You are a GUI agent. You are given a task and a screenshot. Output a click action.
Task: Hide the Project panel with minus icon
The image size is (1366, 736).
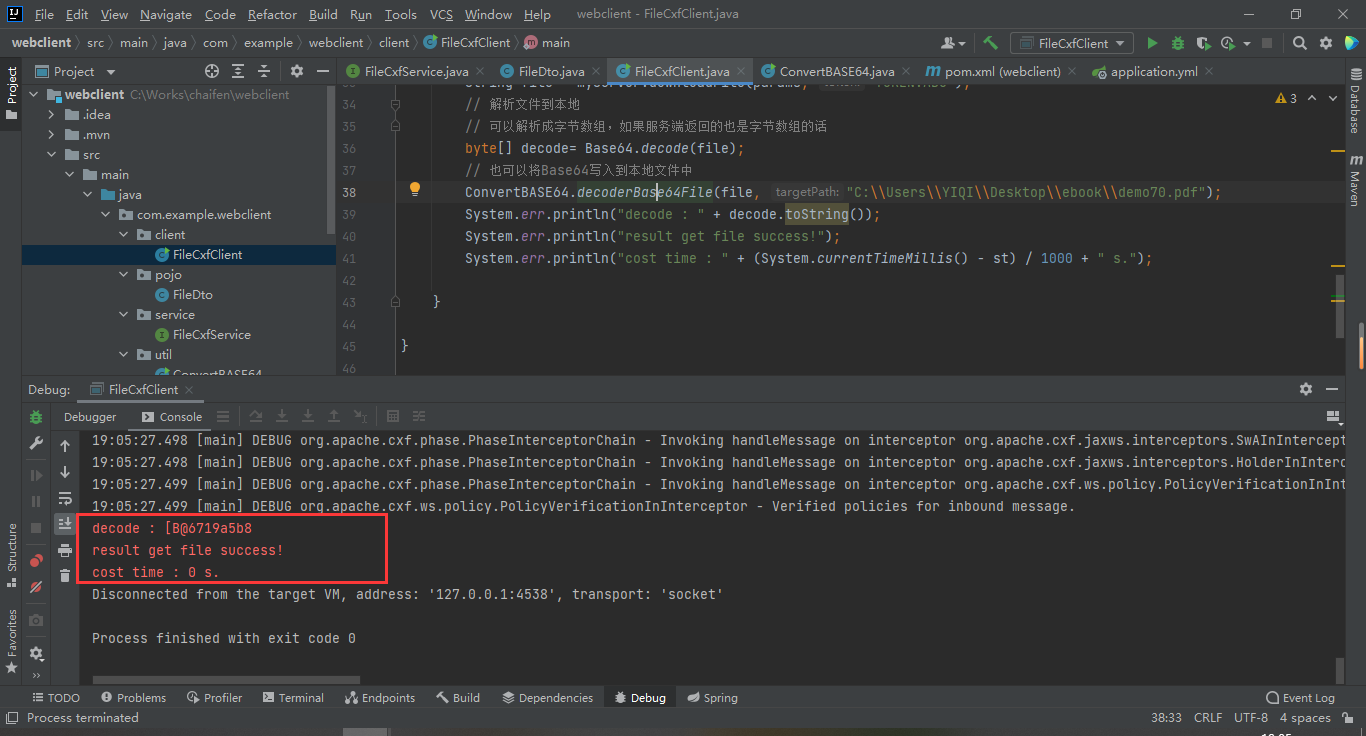[x=322, y=71]
